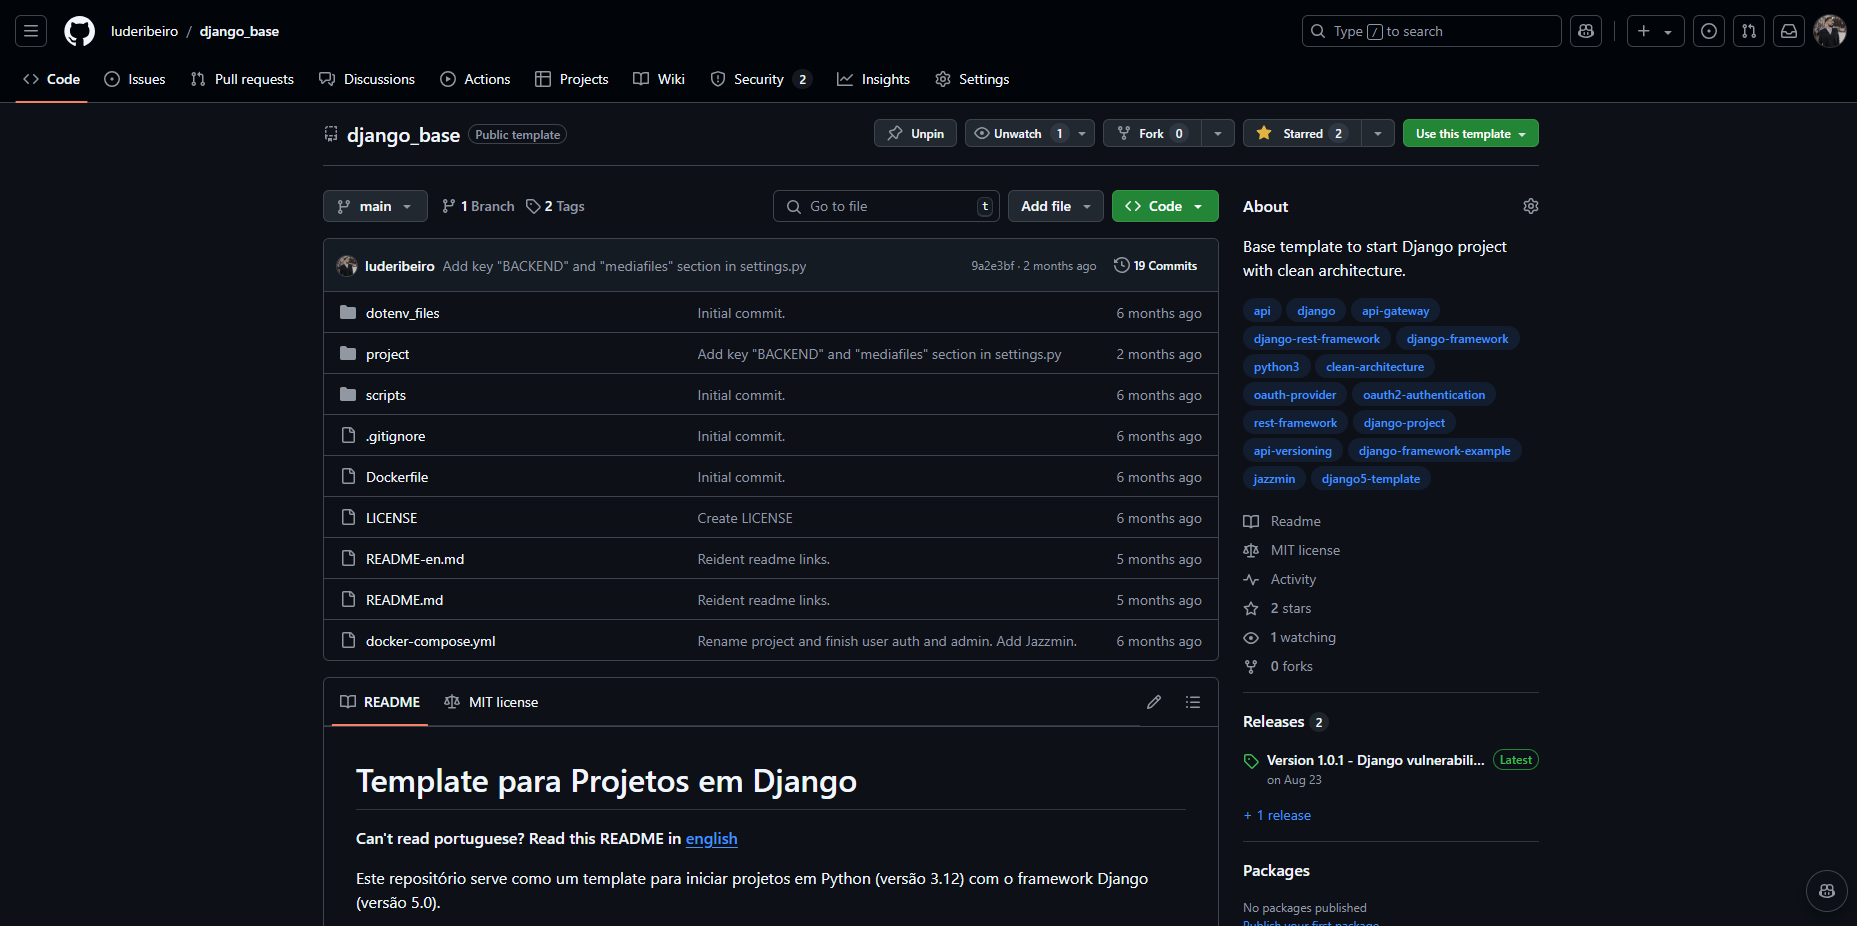Expand the Add file dropdown
Image resolution: width=1857 pixels, height=926 pixels.
[x=1056, y=206]
